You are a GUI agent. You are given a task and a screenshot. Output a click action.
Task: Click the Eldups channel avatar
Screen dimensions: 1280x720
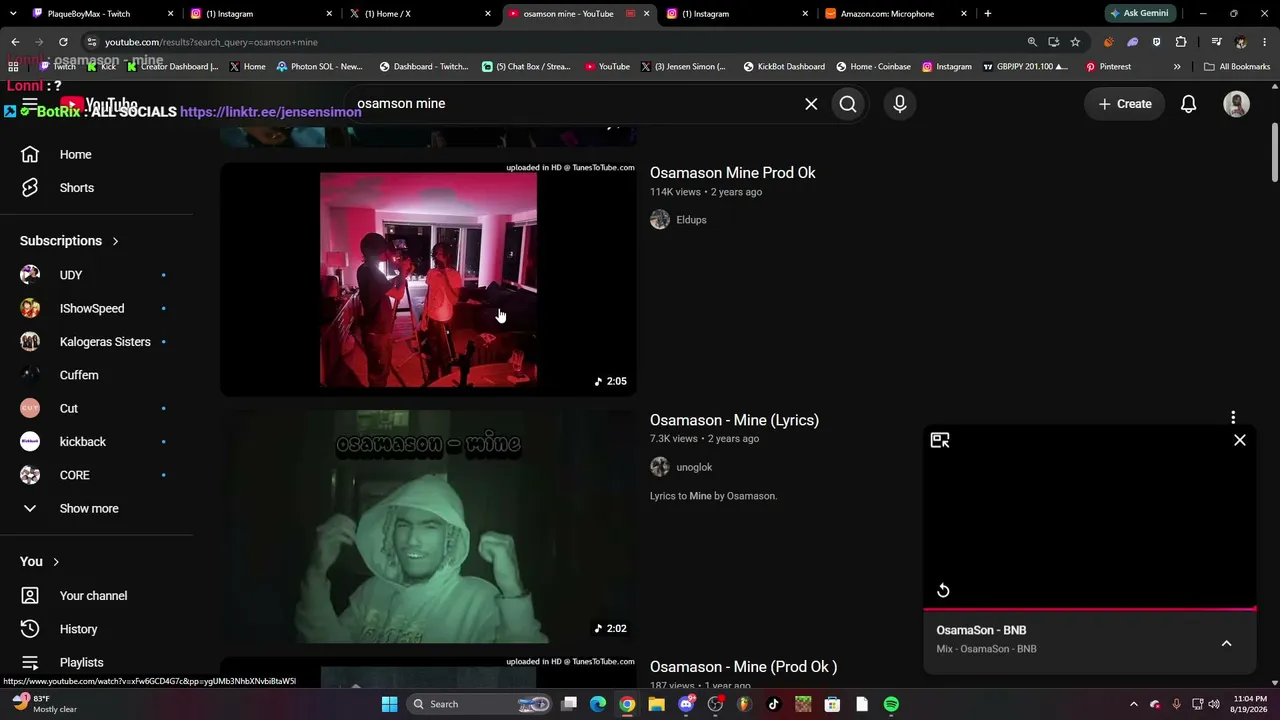coord(660,220)
